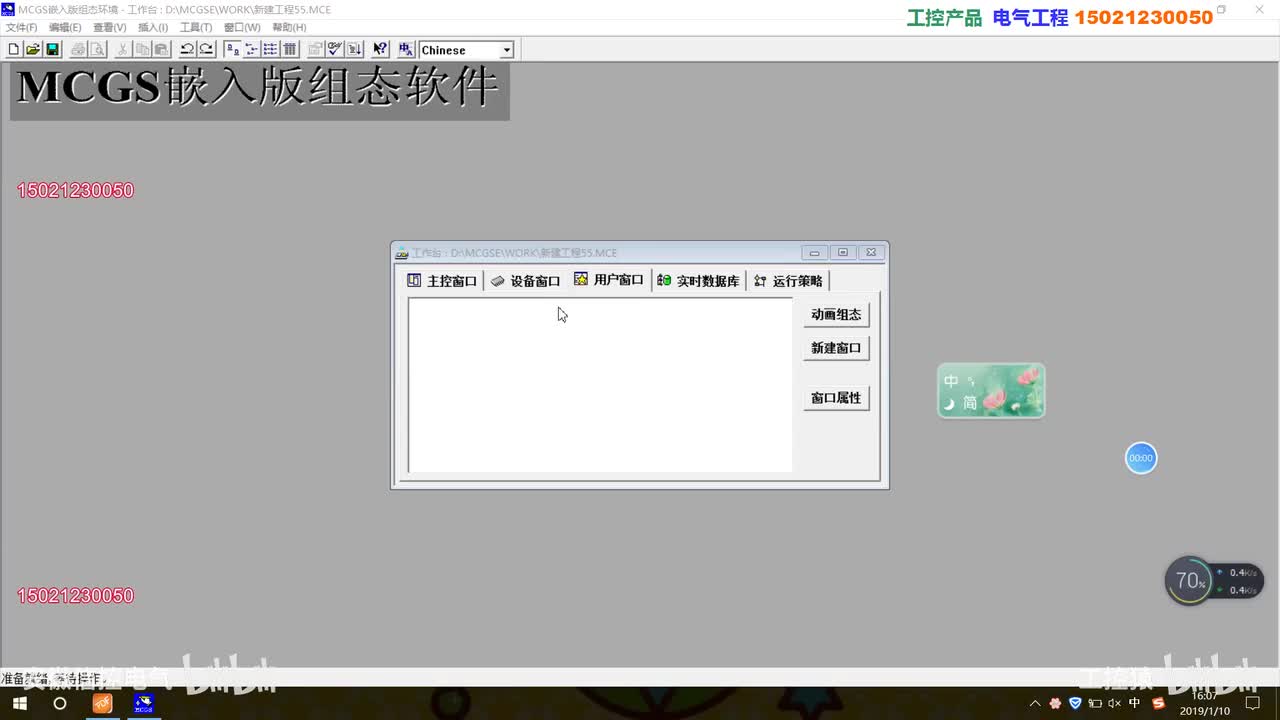1280x720 pixels.
Task: Open the MCGS taskbar application icon
Action: (144, 704)
